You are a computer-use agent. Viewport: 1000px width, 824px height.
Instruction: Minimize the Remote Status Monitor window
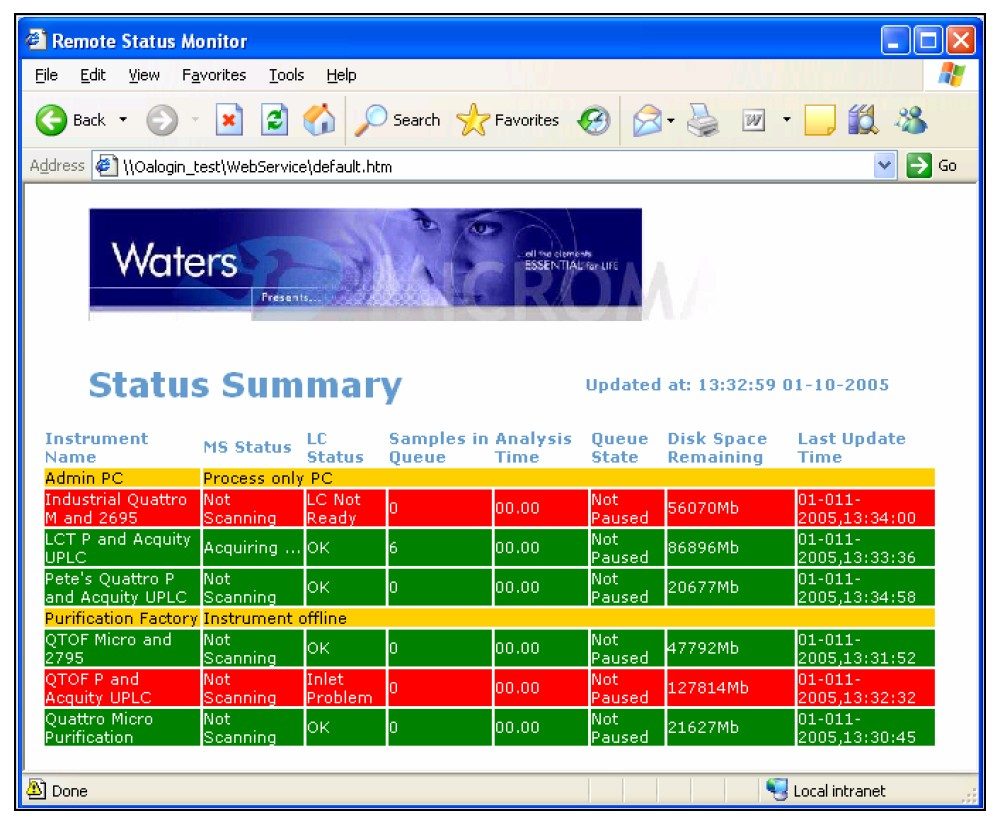click(x=895, y=40)
